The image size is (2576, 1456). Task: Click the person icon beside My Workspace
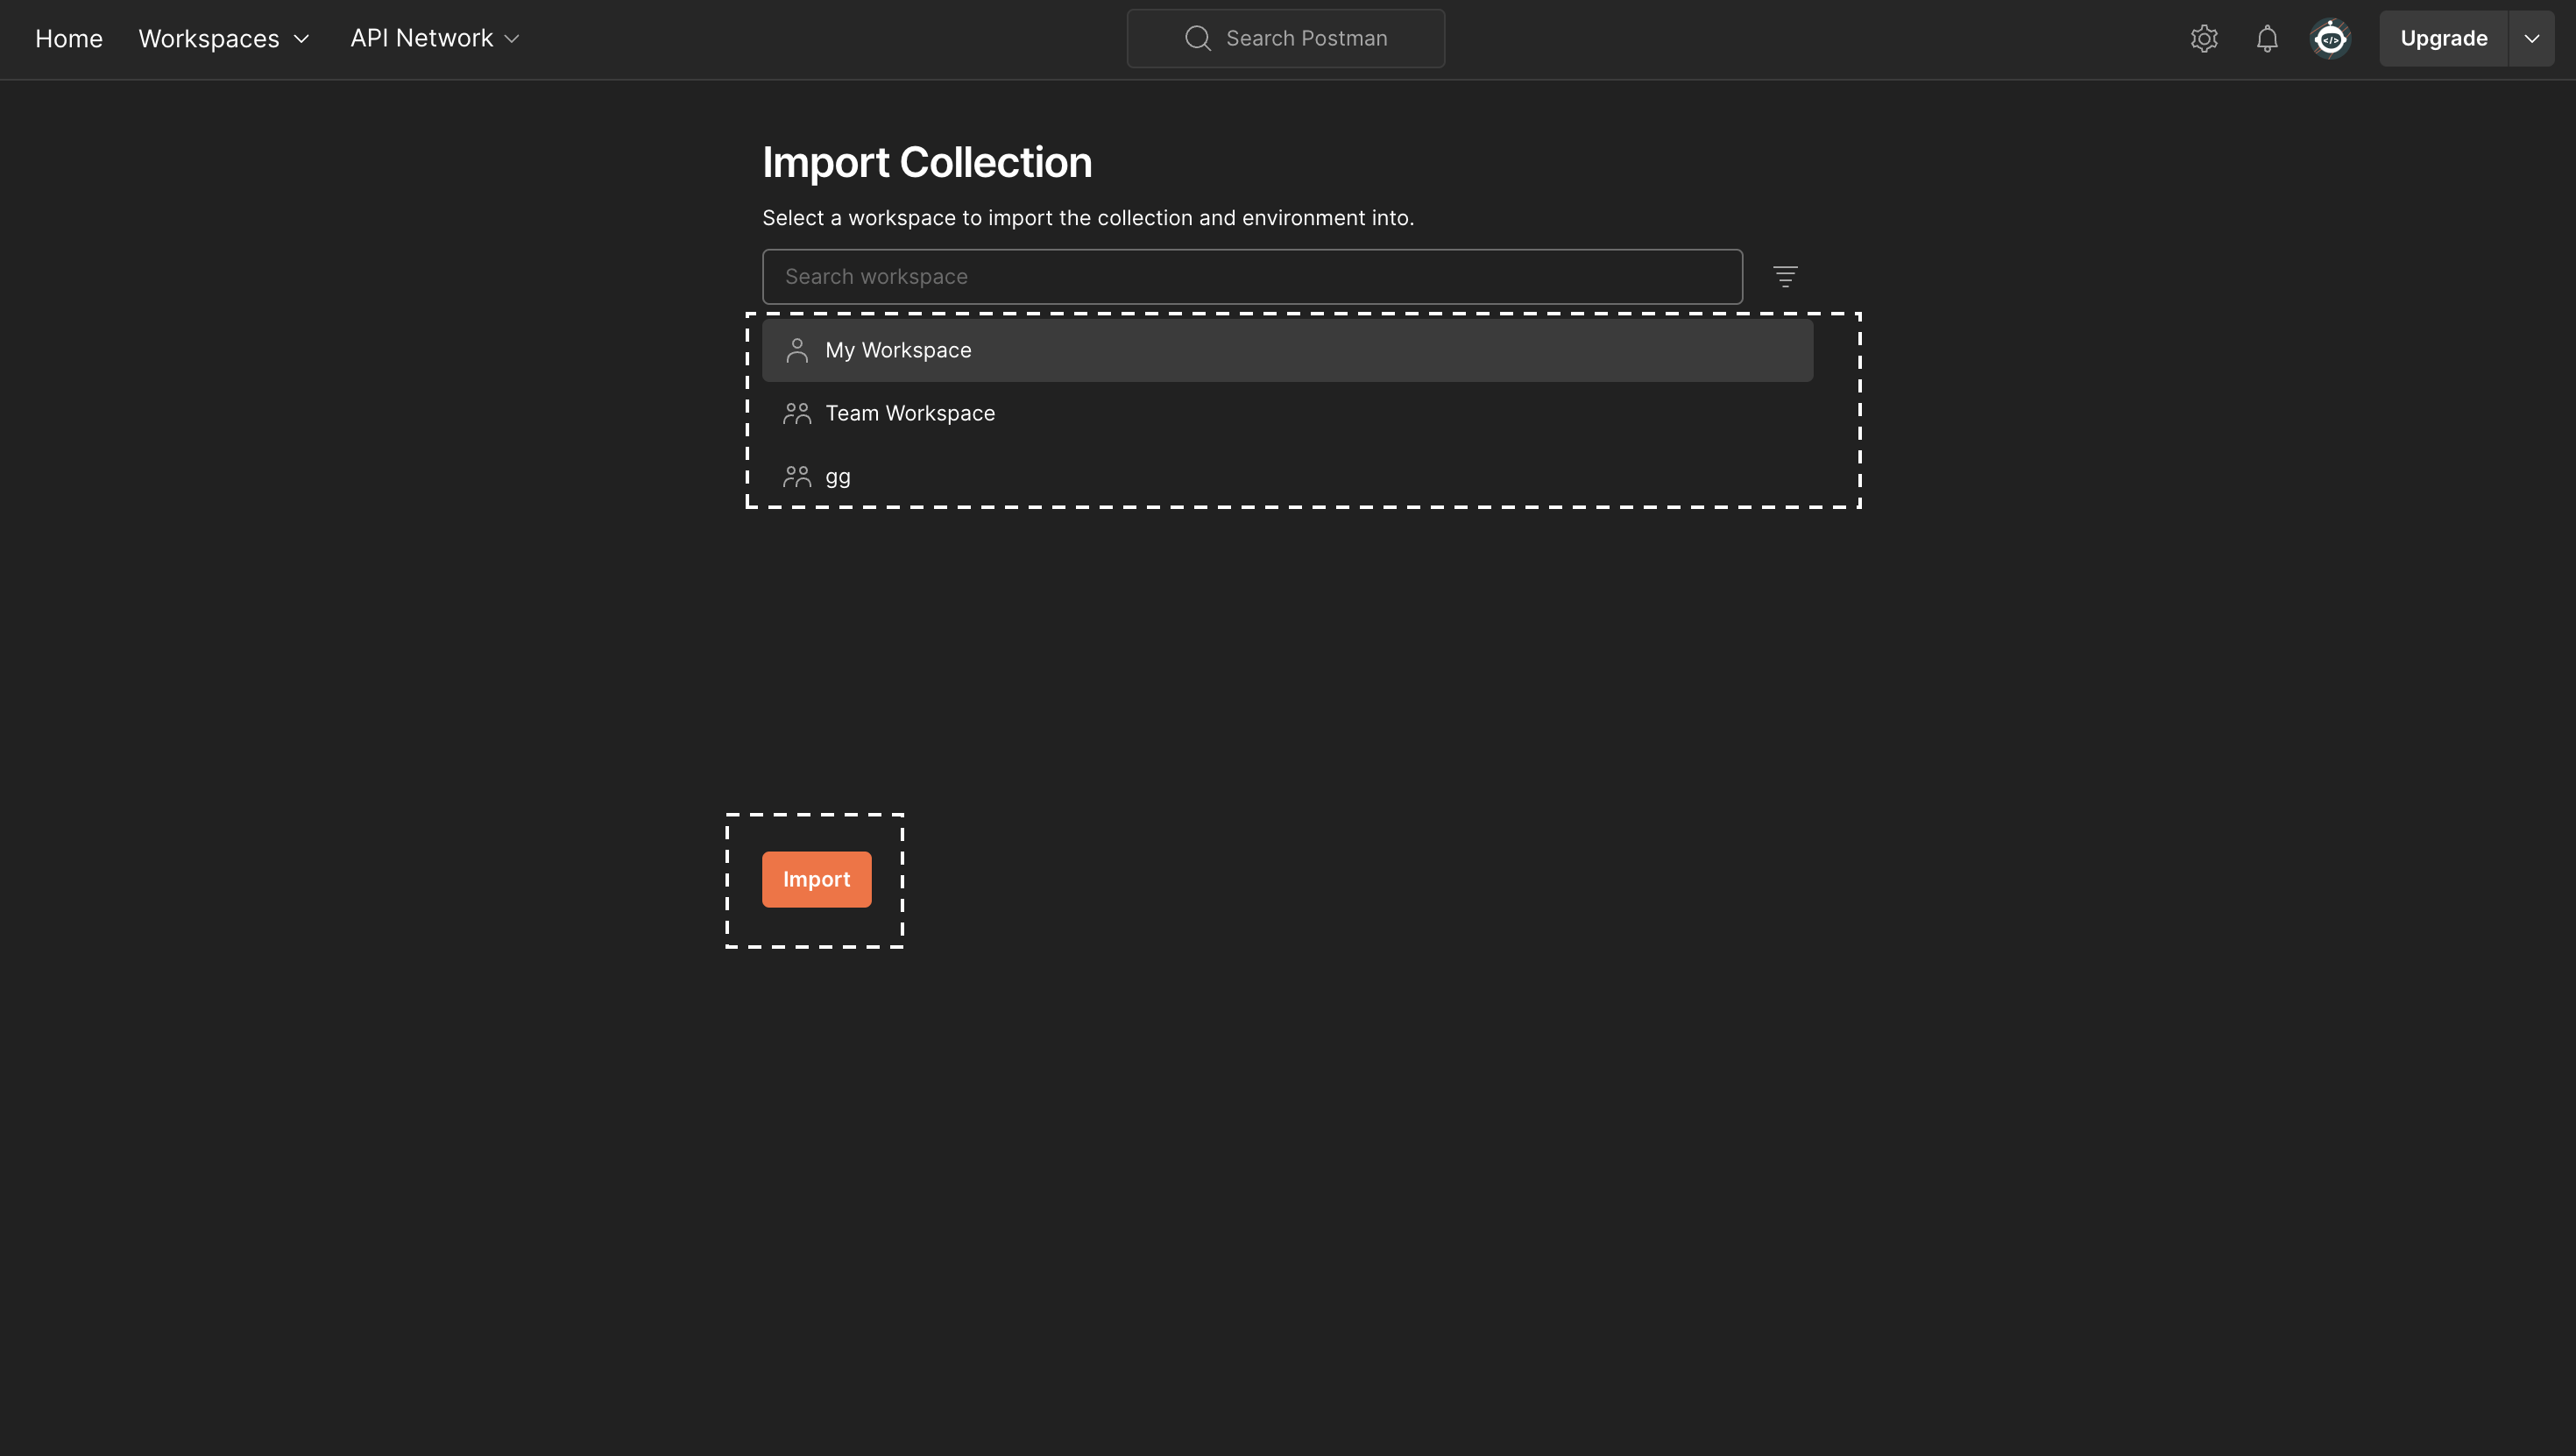797,350
